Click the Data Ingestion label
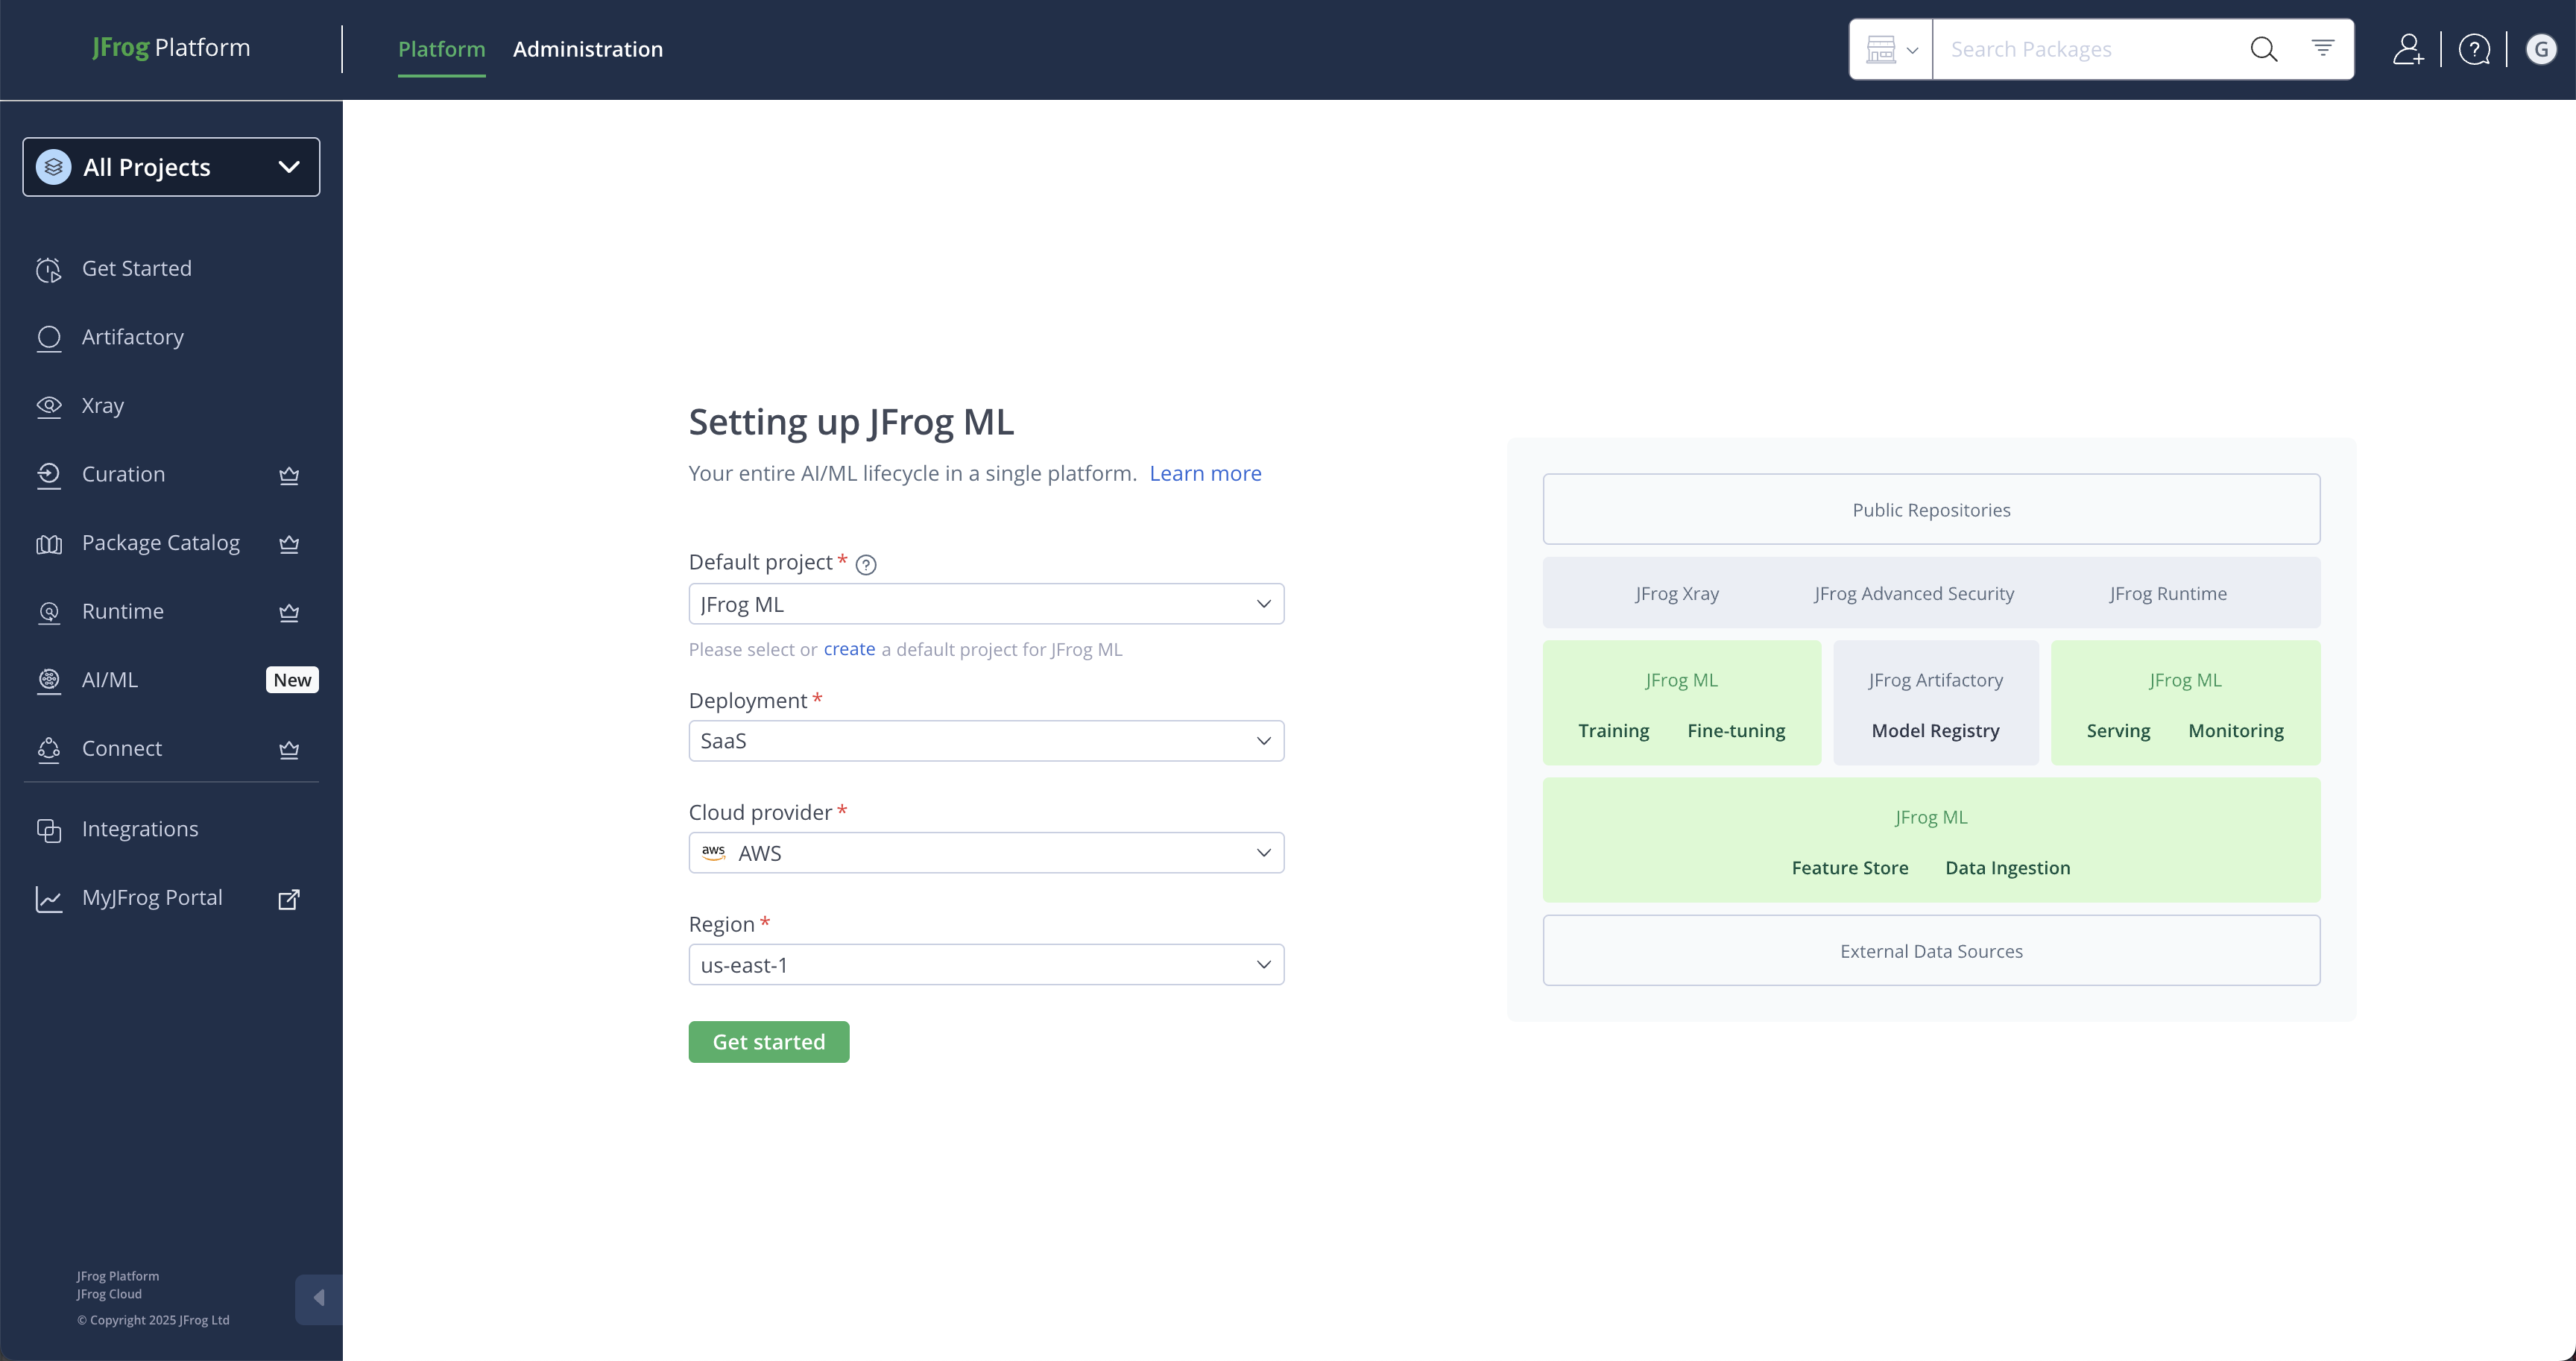 pos(2007,868)
